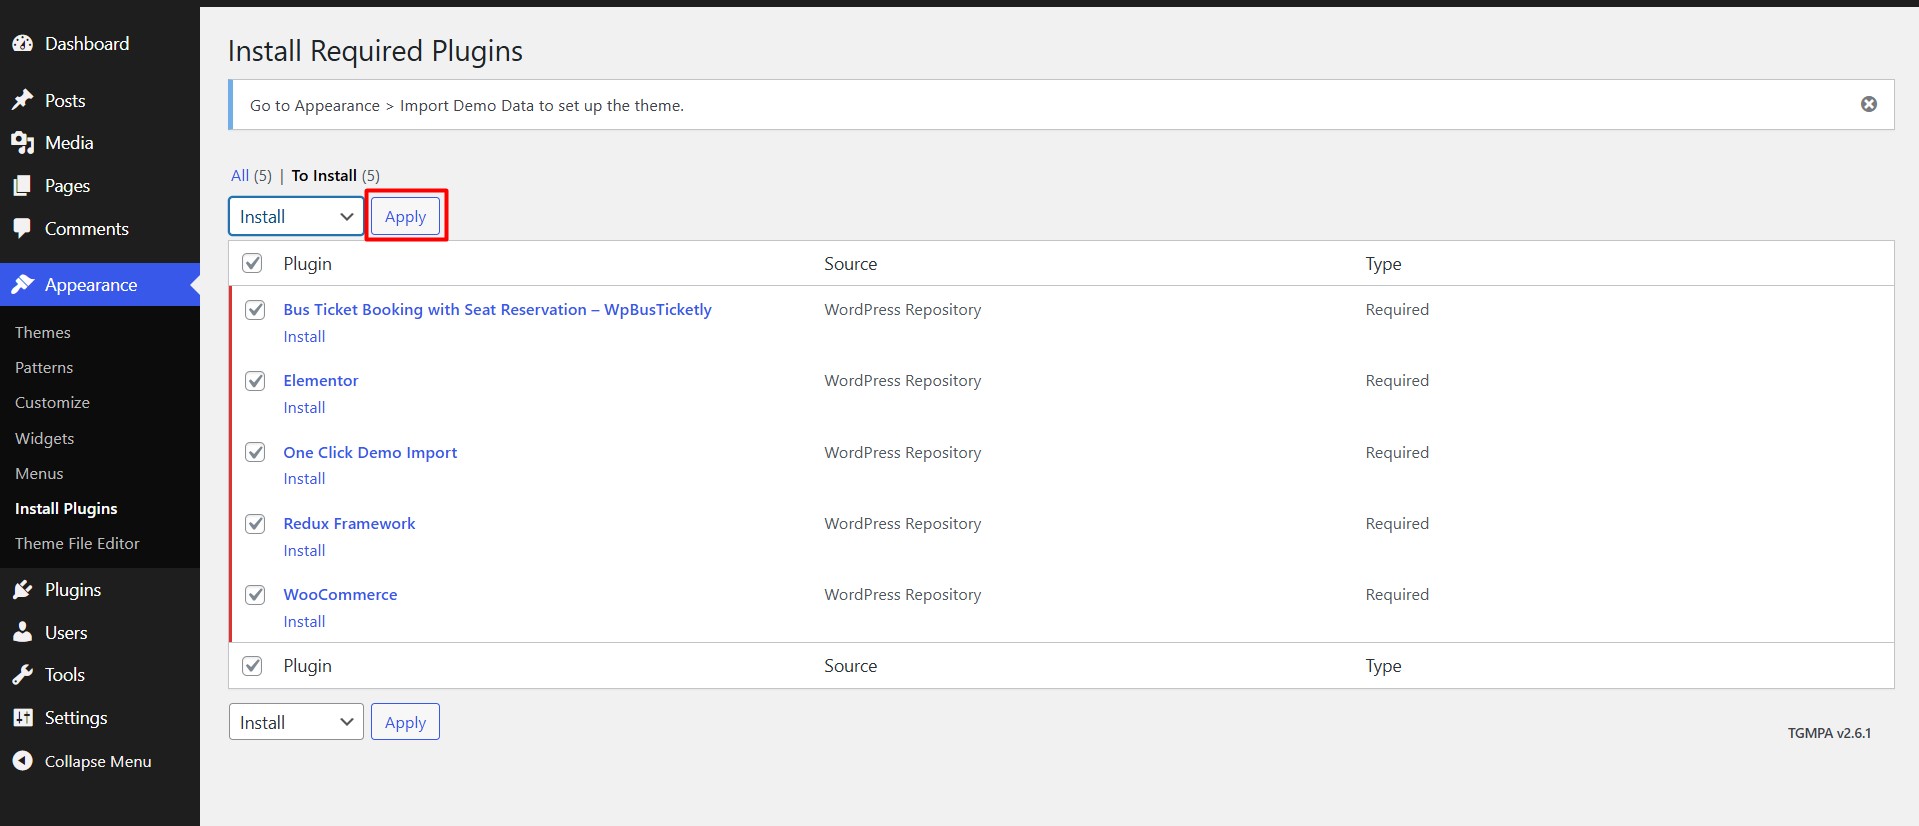Click the Appearance paintbrush icon
1919x826 pixels.
click(22, 285)
